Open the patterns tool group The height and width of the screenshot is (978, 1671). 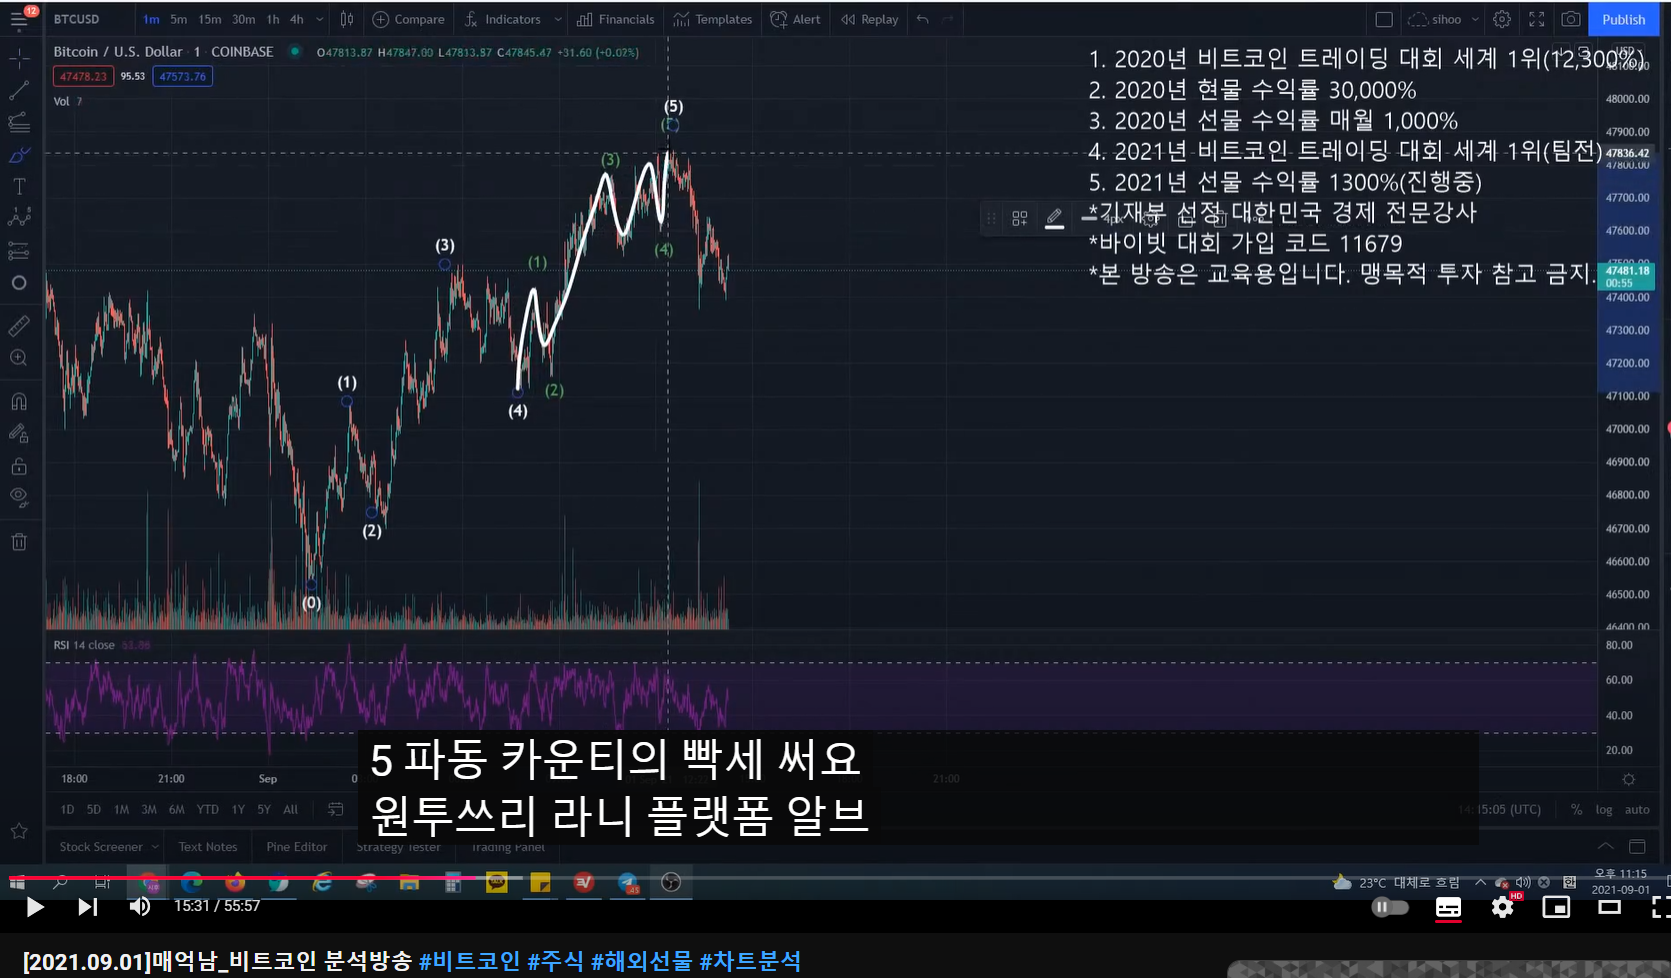19,218
